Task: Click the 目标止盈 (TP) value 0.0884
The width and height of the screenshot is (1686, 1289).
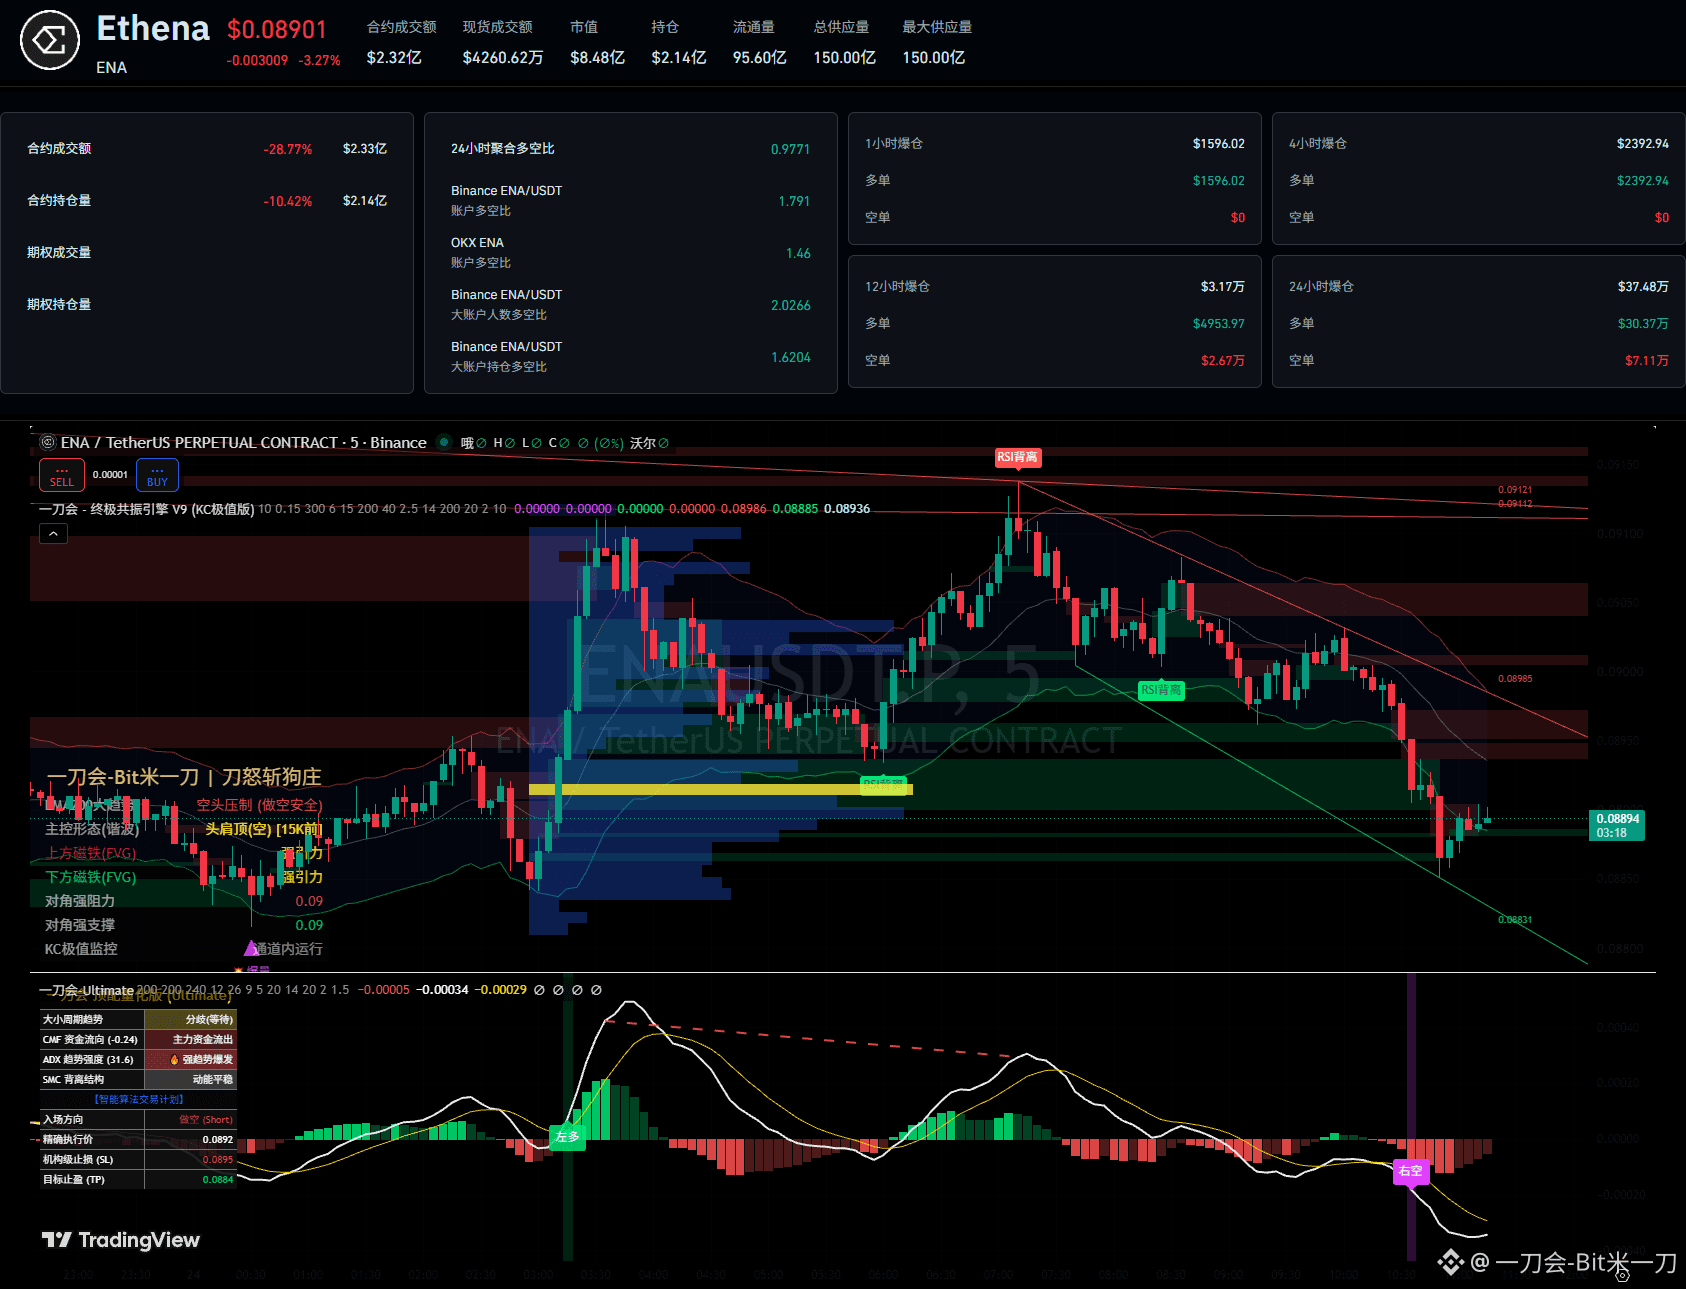Action: (218, 1180)
